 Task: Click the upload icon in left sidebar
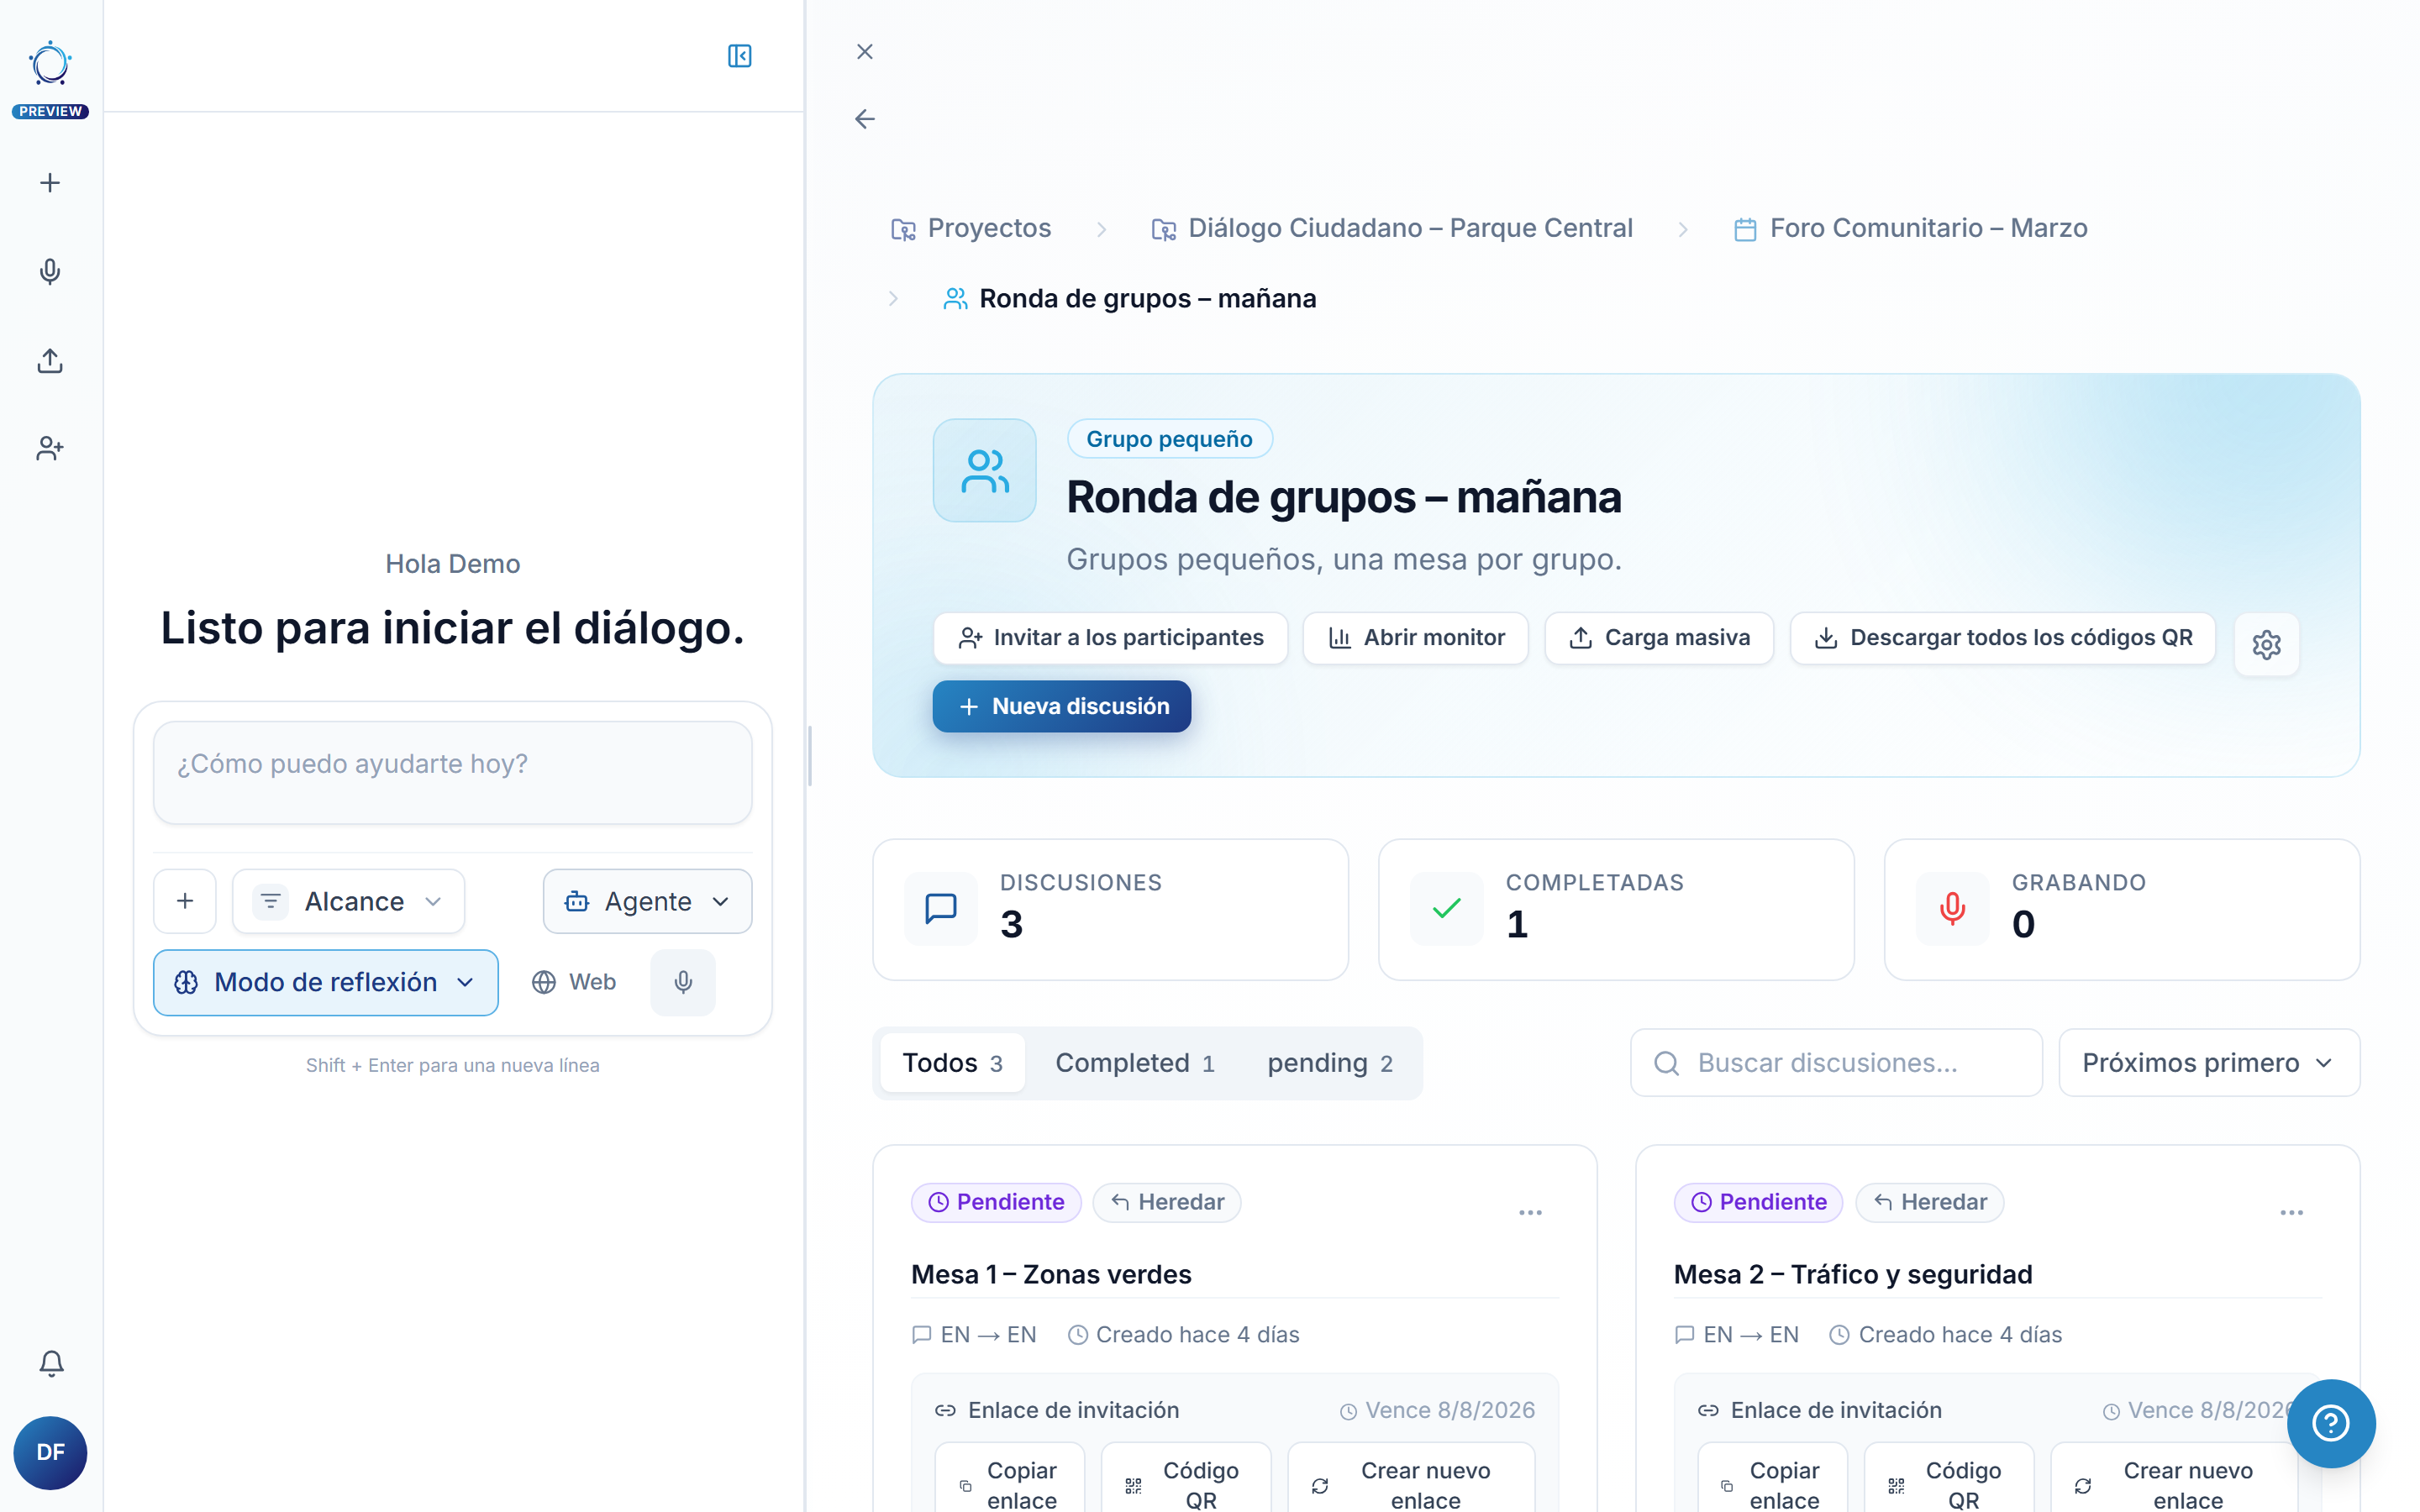[50, 360]
